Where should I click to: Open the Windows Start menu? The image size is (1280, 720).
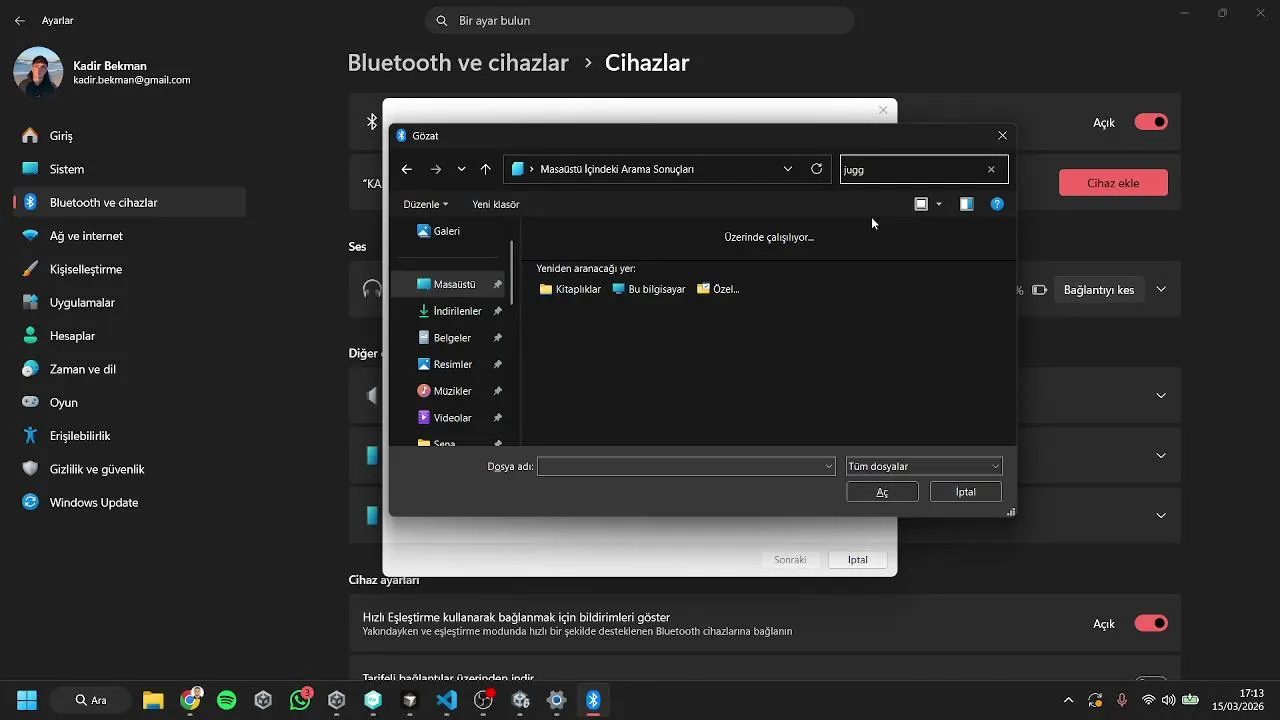[x=27, y=700]
